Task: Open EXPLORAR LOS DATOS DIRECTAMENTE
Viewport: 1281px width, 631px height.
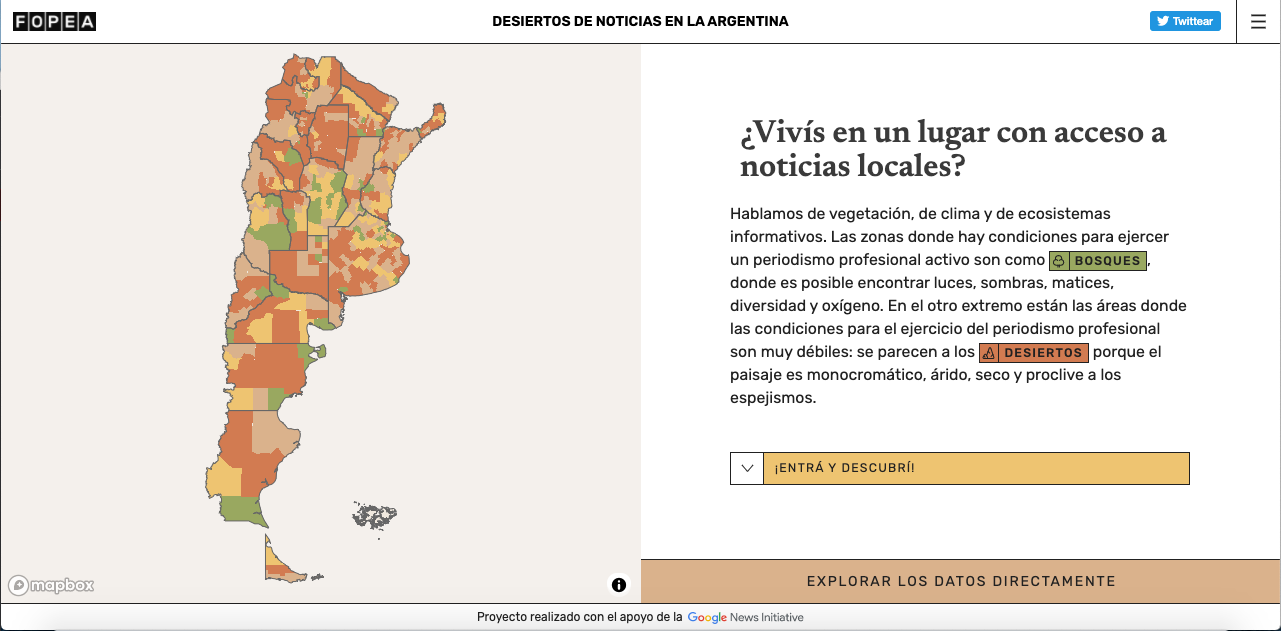Action: [960, 581]
